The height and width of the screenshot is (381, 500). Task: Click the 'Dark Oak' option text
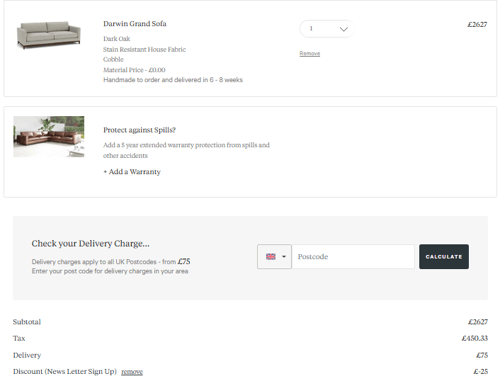[117, 39]
